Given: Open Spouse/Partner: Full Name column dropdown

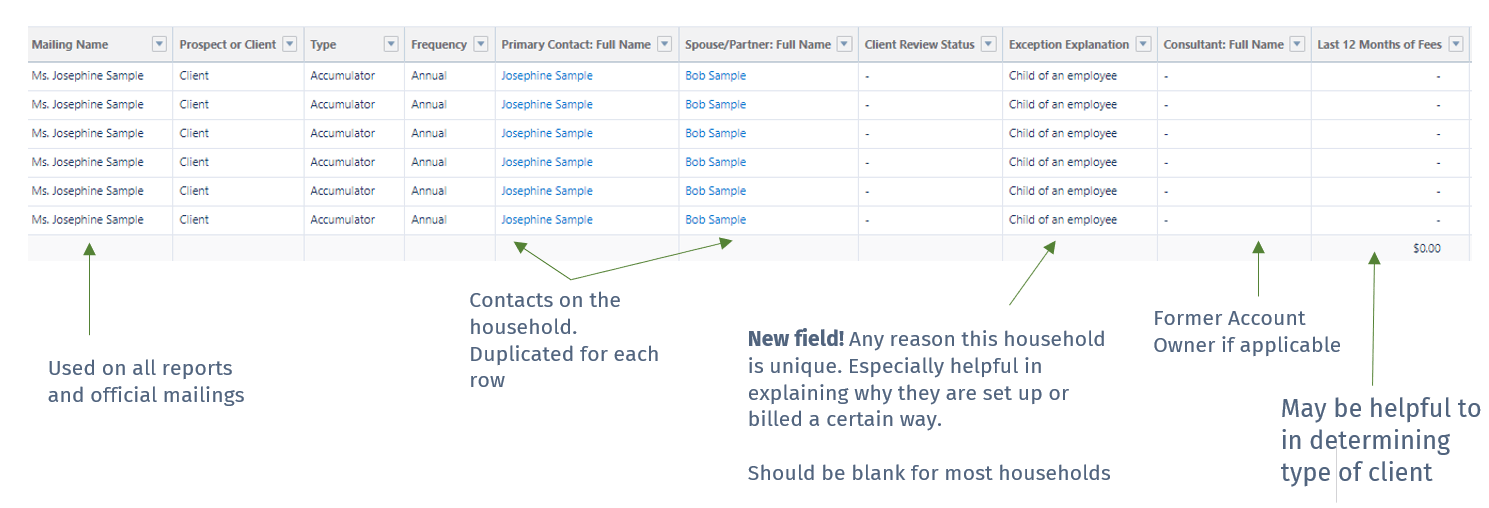Looking at the screenshot, I should coord(844,44).
